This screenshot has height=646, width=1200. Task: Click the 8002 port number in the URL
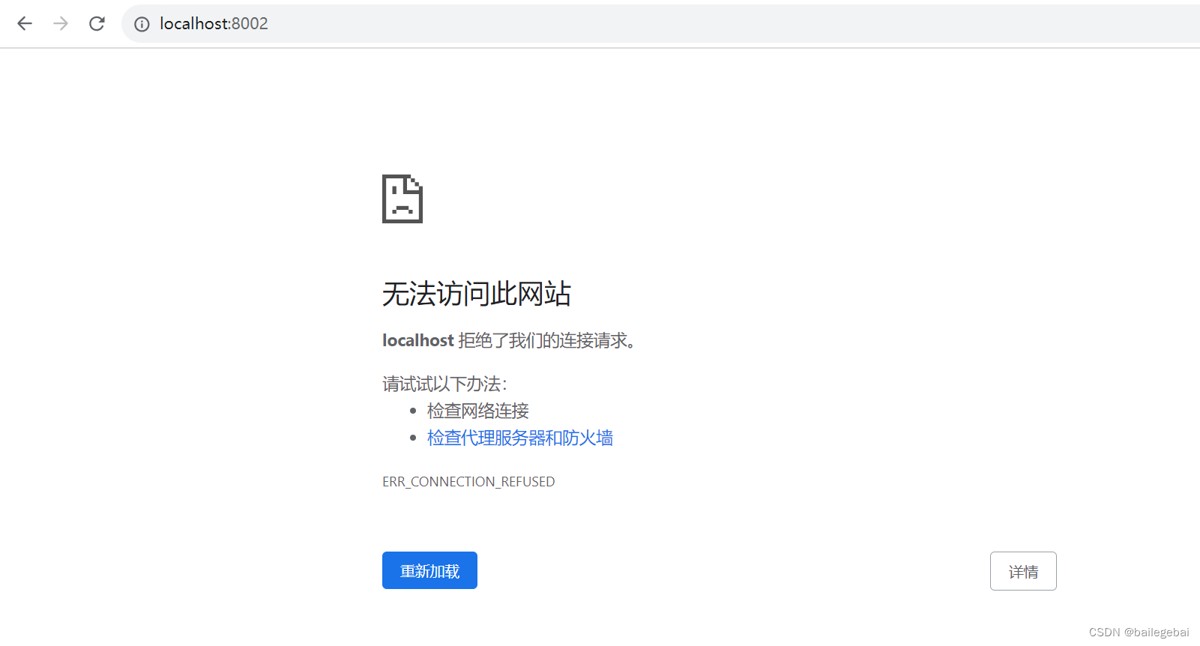coord(250,24)
